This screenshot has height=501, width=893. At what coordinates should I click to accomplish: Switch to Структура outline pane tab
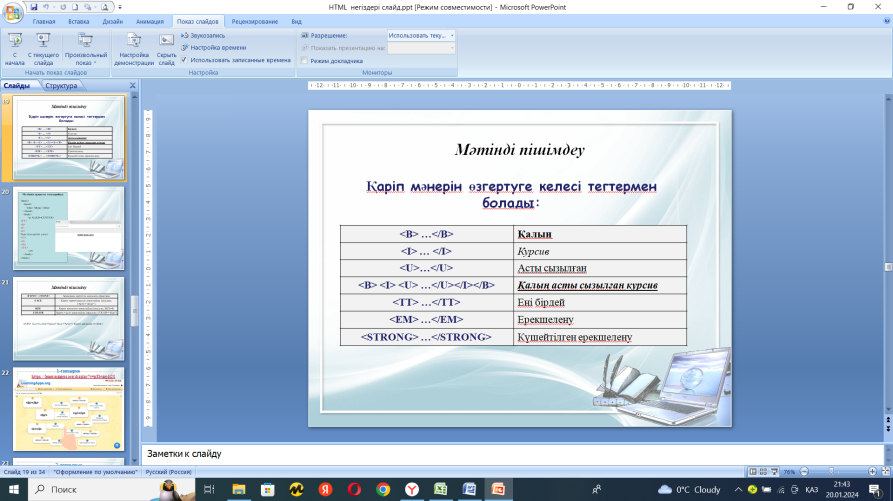61,86
